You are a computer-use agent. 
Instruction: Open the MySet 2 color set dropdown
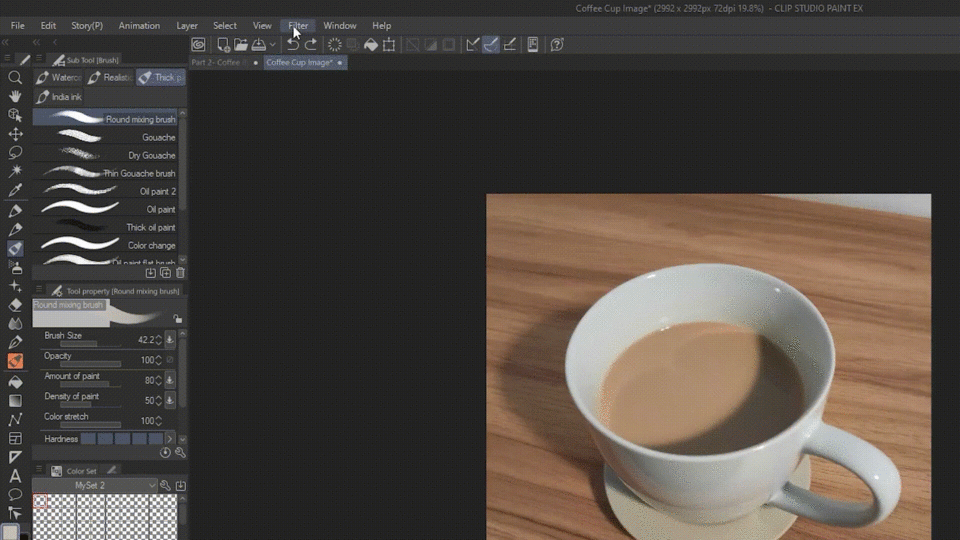click(x=152, y=486)
